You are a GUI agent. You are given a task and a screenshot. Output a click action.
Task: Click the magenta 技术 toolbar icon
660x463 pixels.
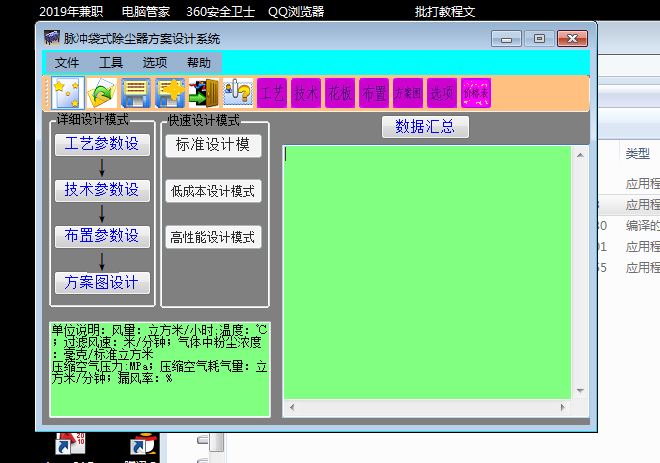click(x=306, y=93)
